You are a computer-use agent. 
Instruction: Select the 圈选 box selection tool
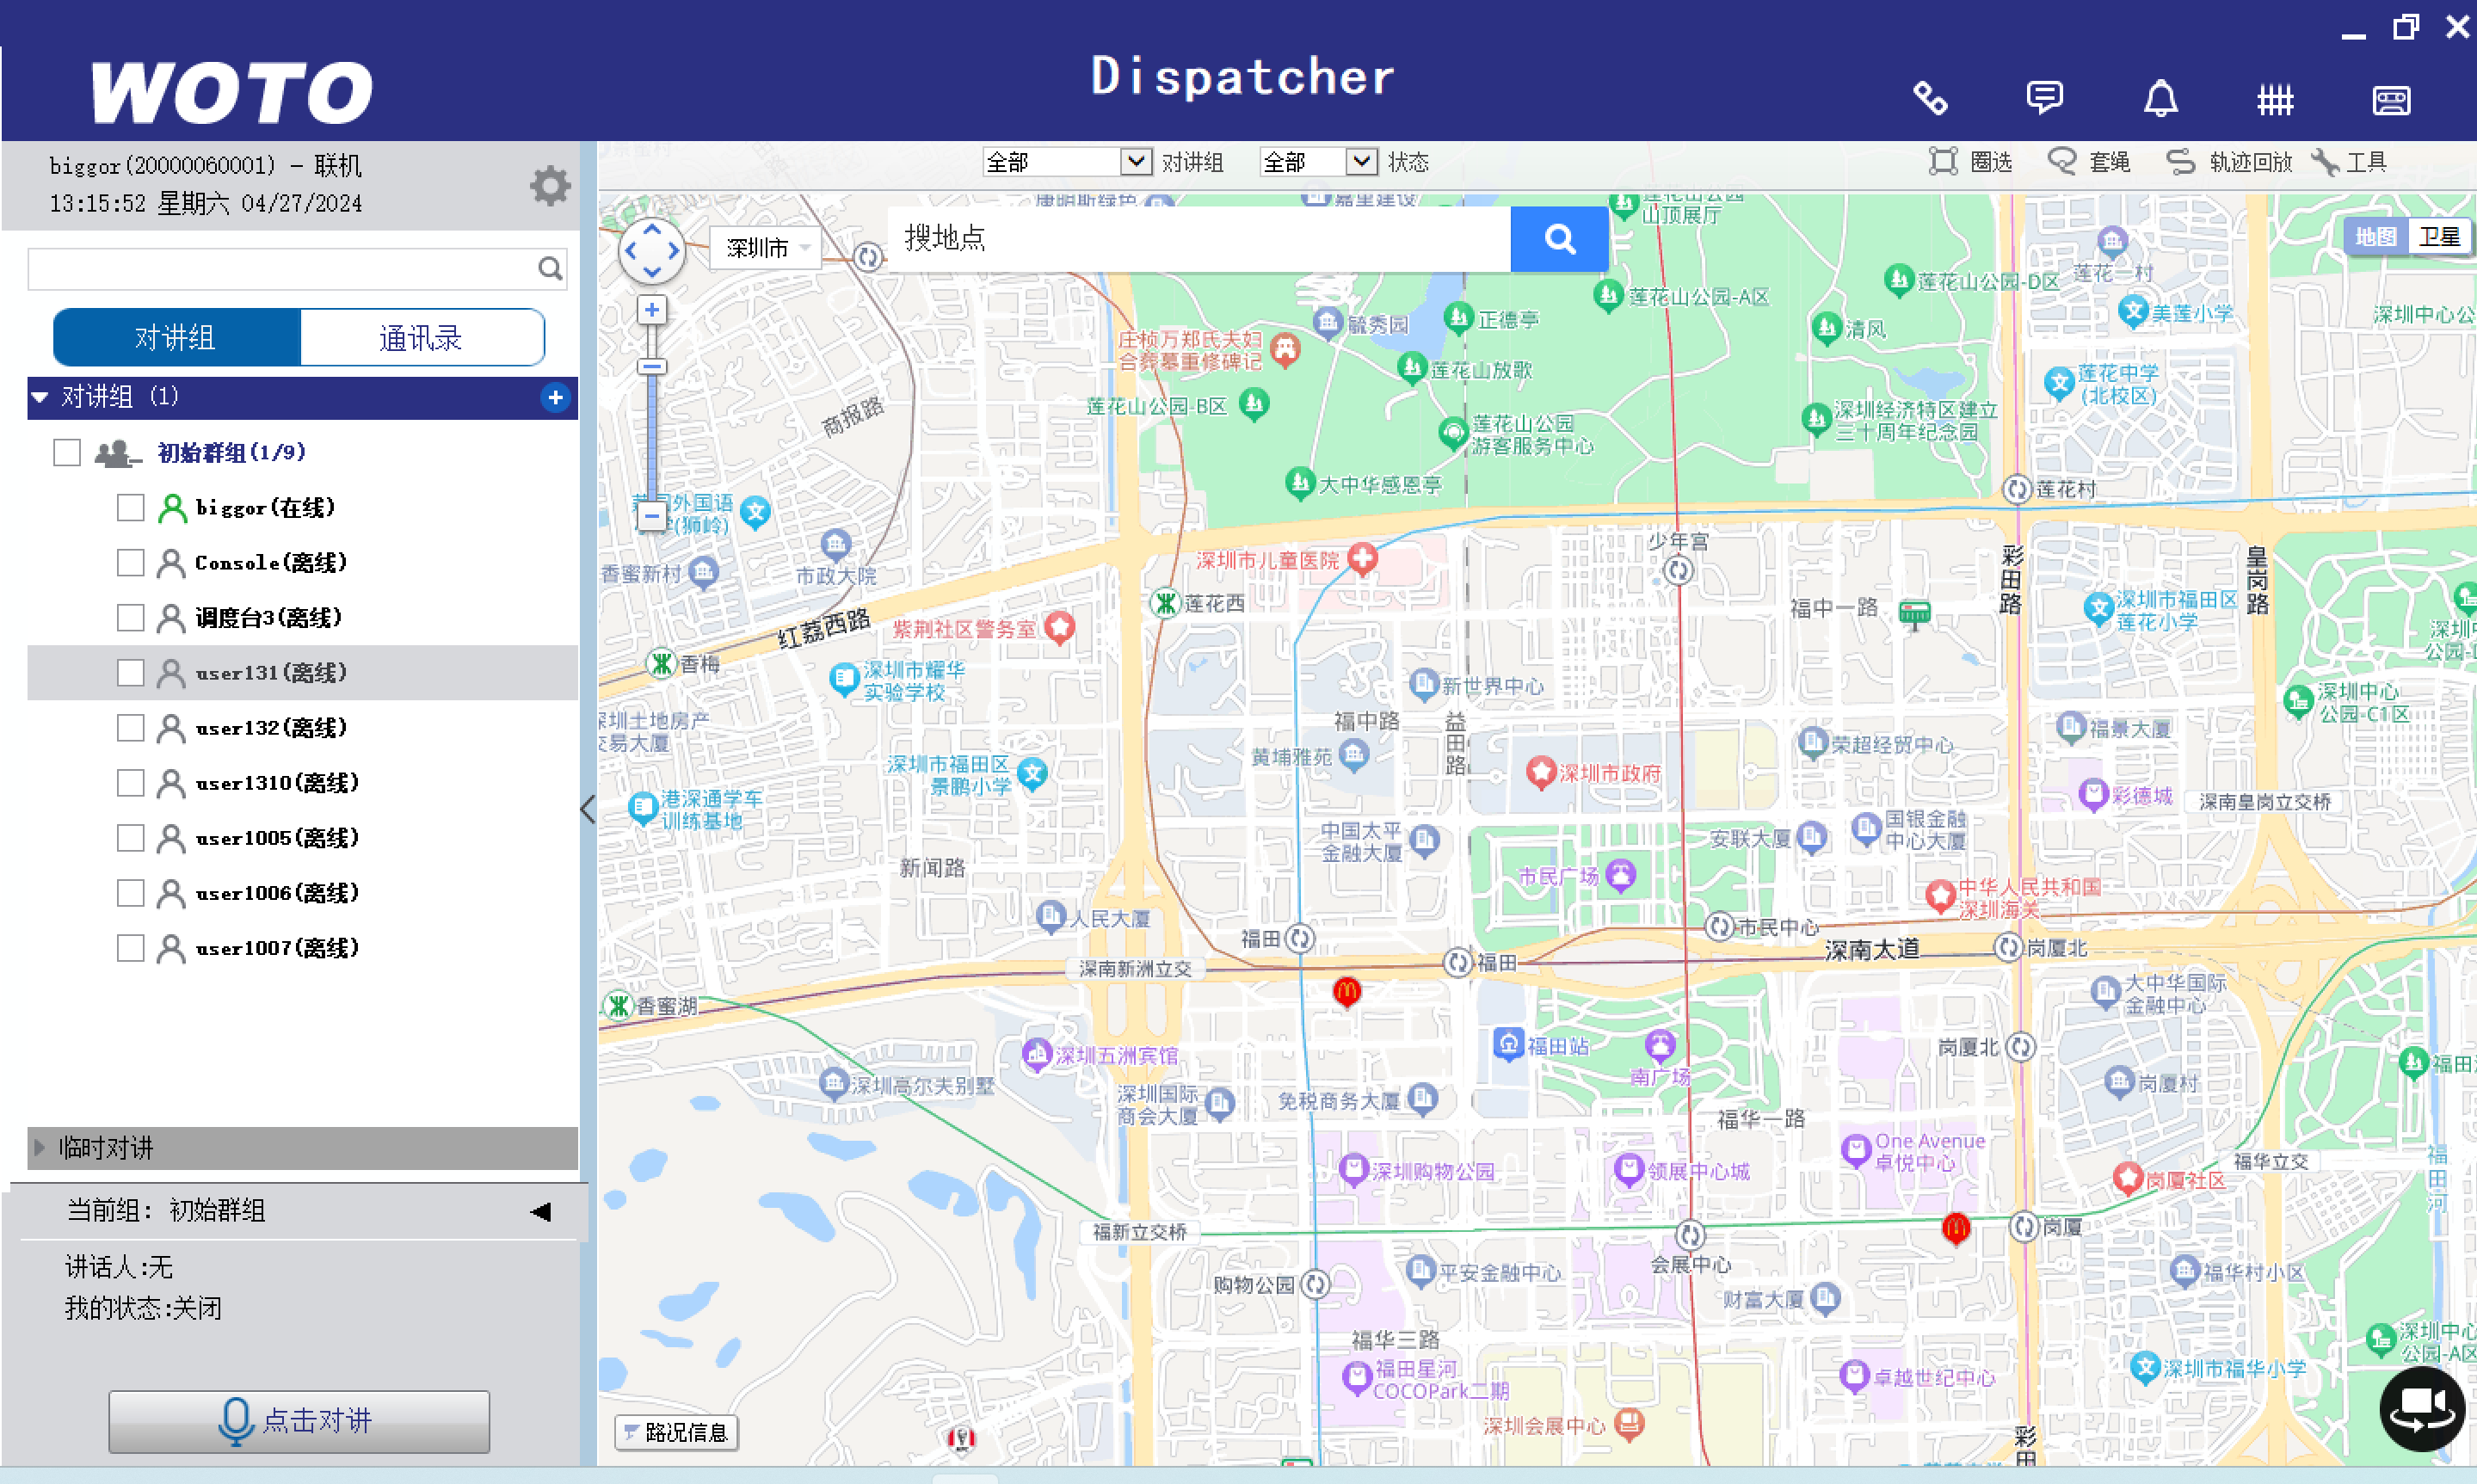[x=1969, y=162]
